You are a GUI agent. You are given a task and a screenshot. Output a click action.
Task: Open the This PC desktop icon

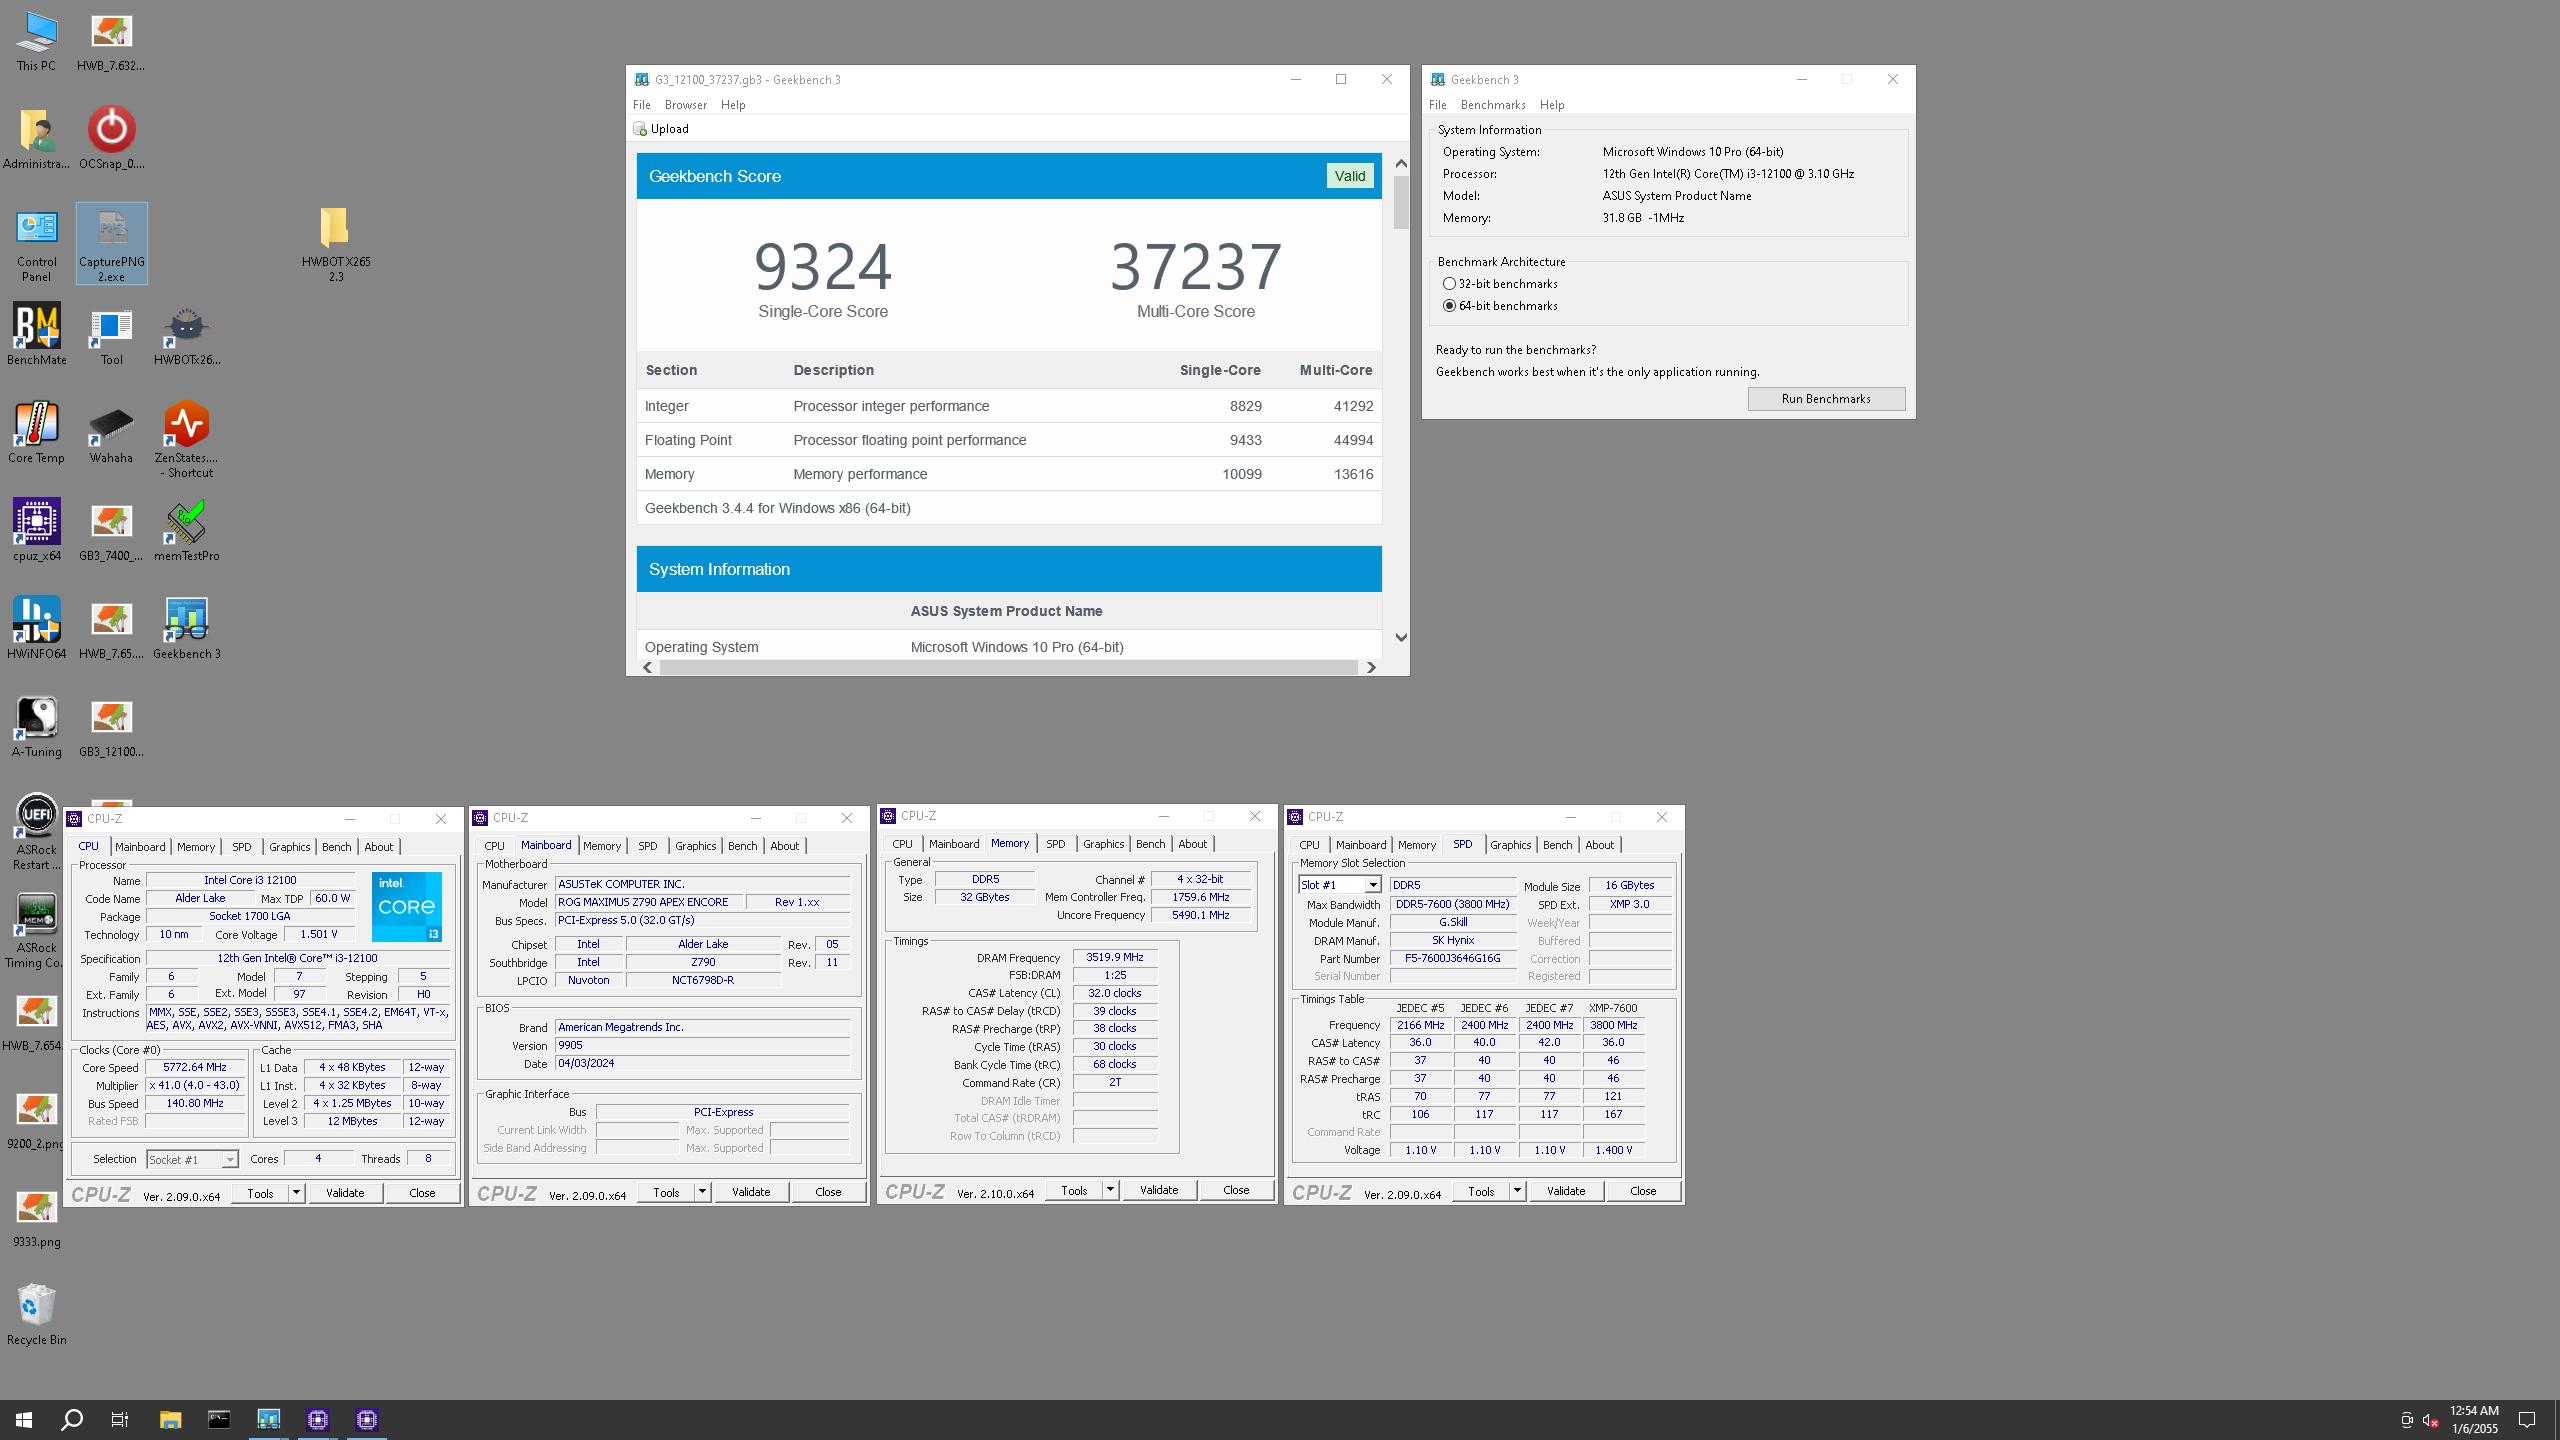tap(36, 42)
